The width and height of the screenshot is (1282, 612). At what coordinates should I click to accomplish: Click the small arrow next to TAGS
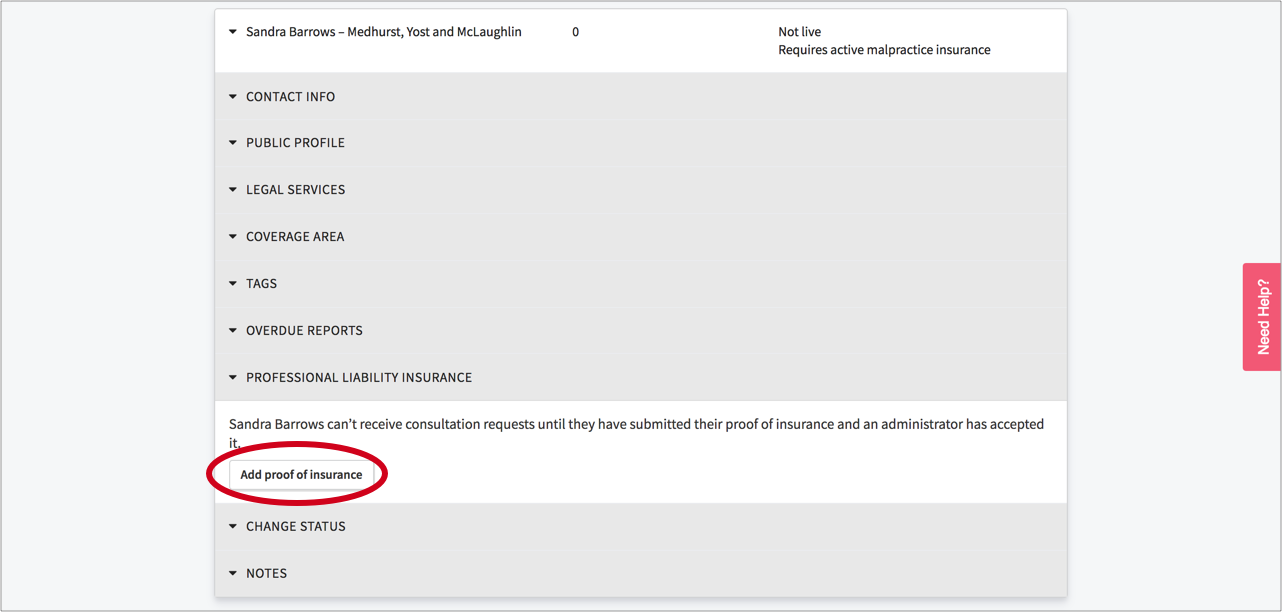[x=233, y=284]
